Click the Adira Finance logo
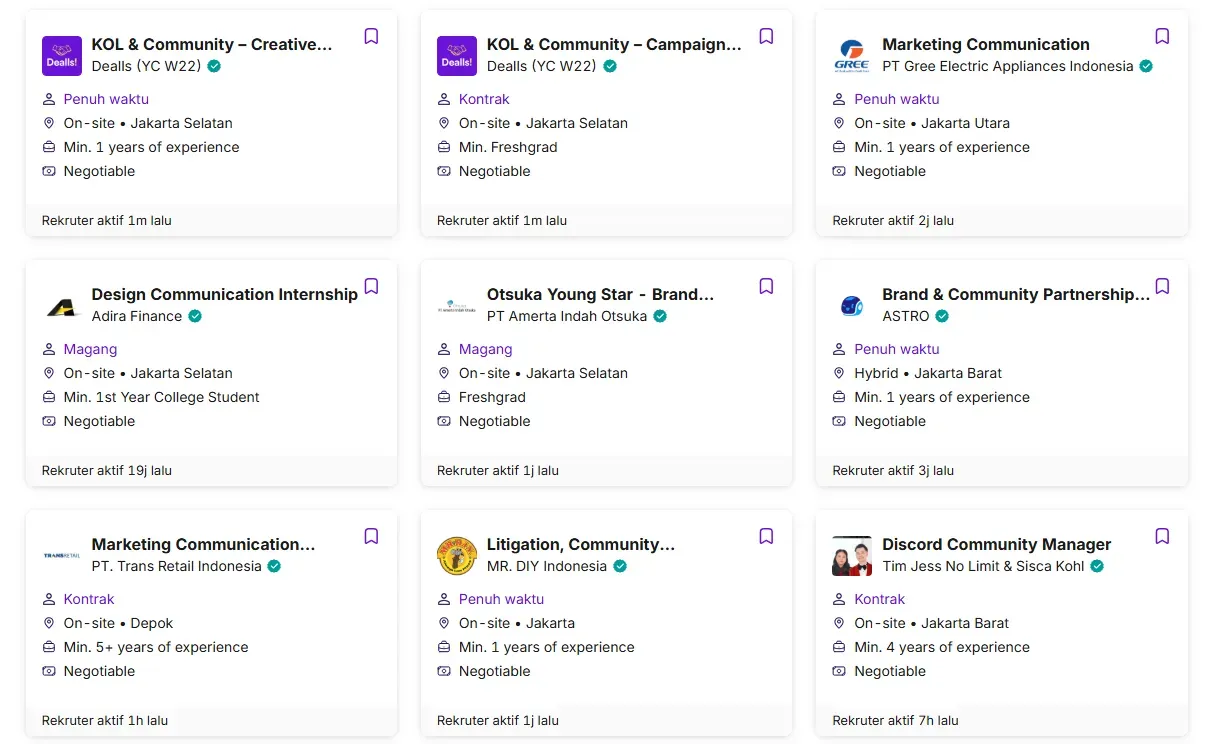Image resolution: width=1208 pixels, height=744 pixels. pos(61,306)
